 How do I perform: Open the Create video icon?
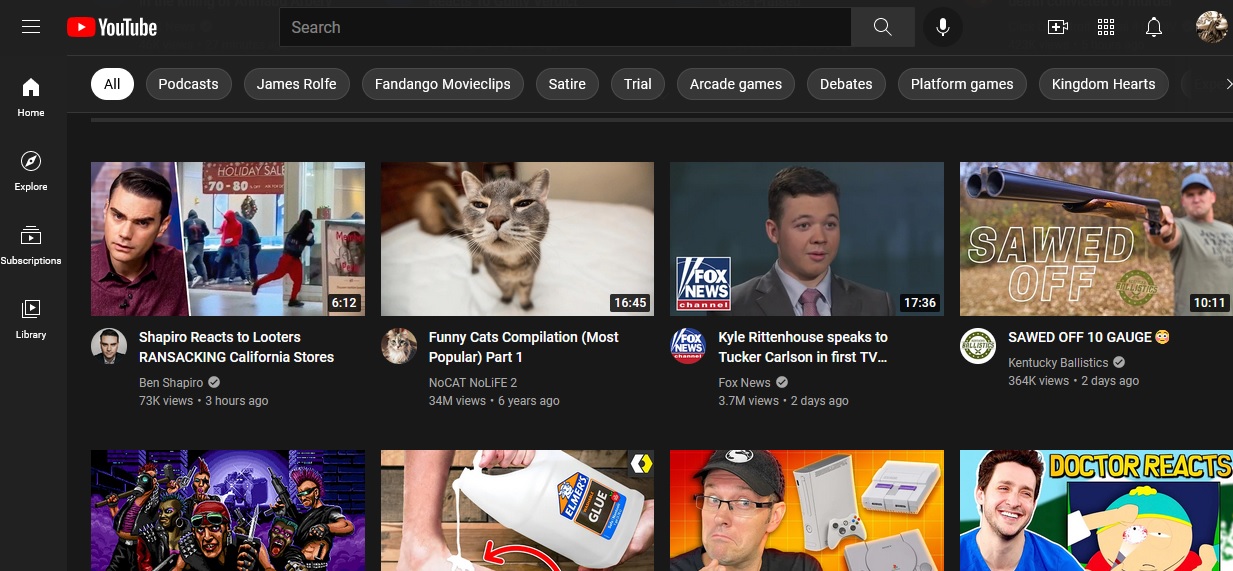(1058, 27)
